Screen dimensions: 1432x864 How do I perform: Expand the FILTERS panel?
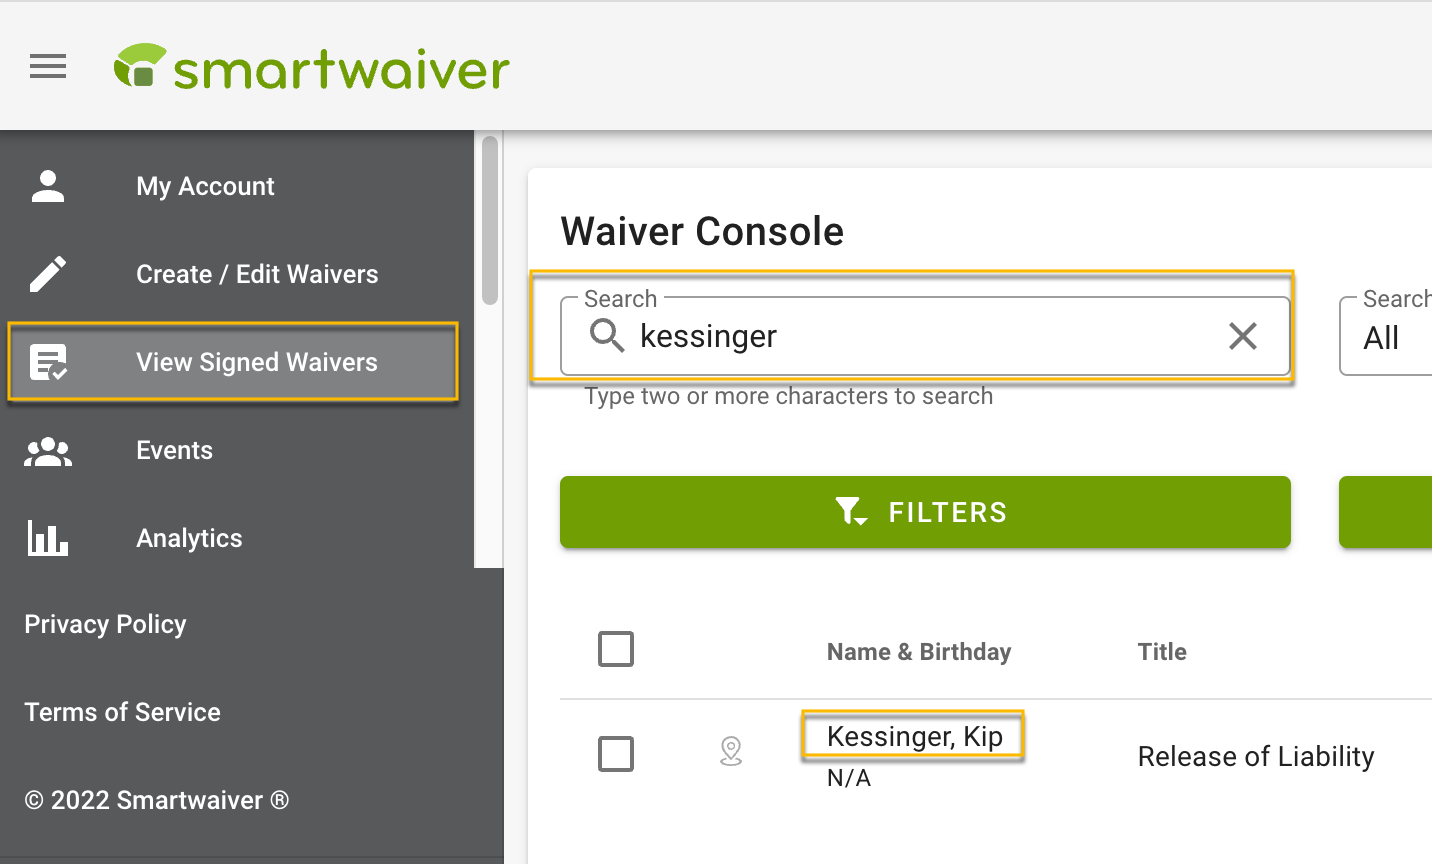point(925,512)
